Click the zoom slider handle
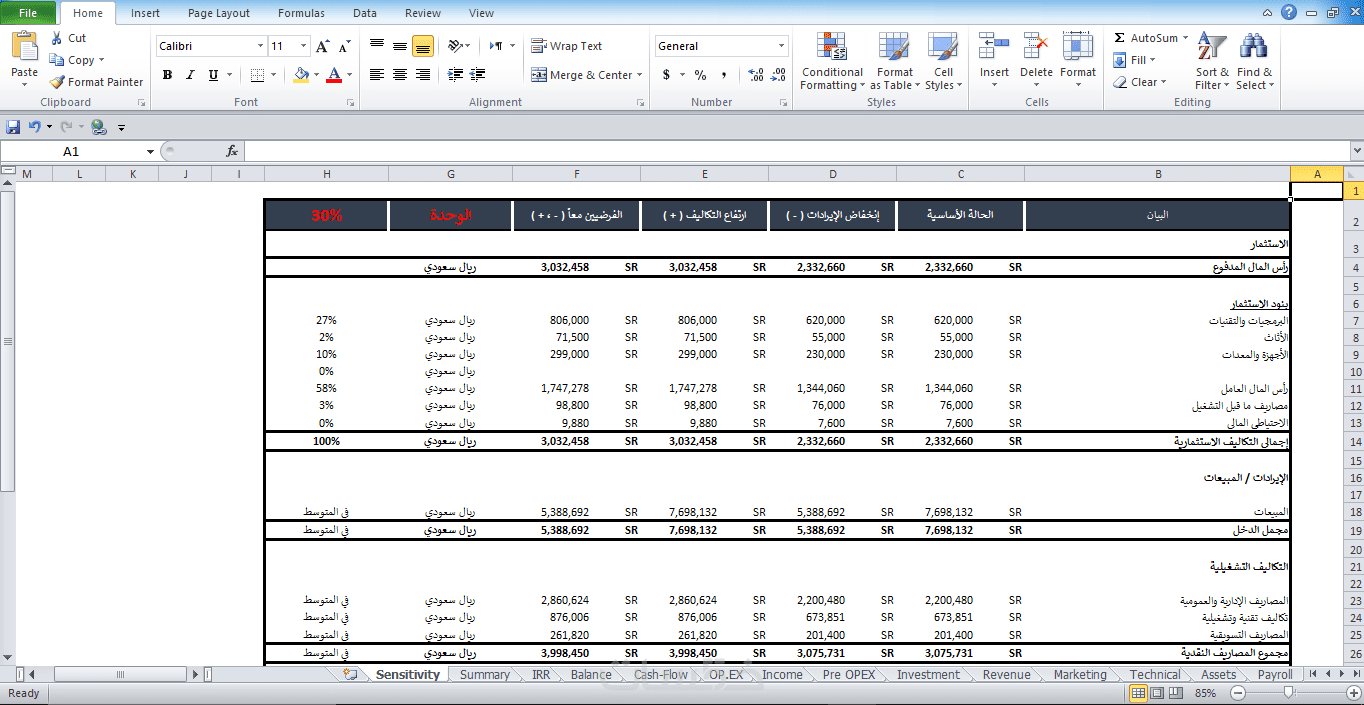The image size is (1364, 705). pyautogui.click(x=1290, y=692)
